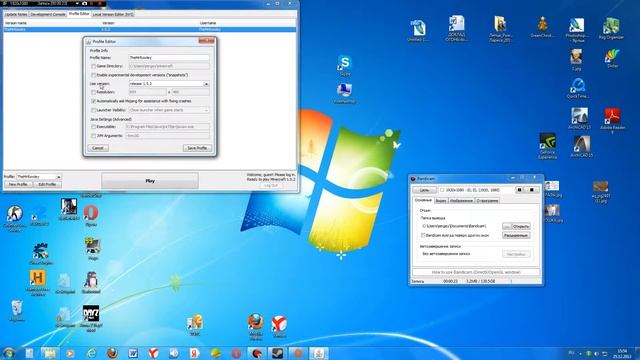Click the Edit Profile button

pos(47,184)
